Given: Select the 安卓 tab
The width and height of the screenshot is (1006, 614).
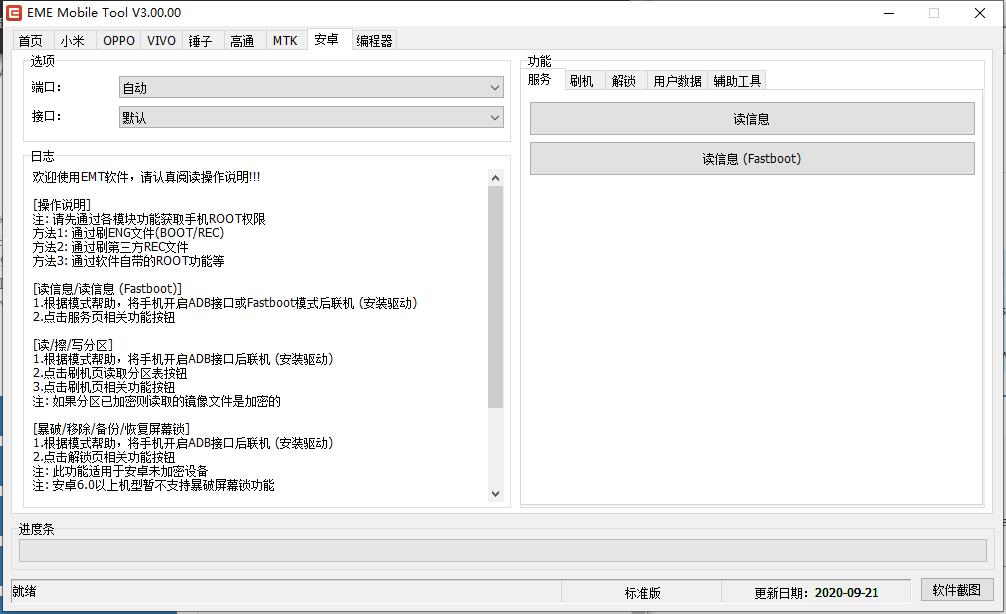Looking at the screenshot, I should coord(327,40).
